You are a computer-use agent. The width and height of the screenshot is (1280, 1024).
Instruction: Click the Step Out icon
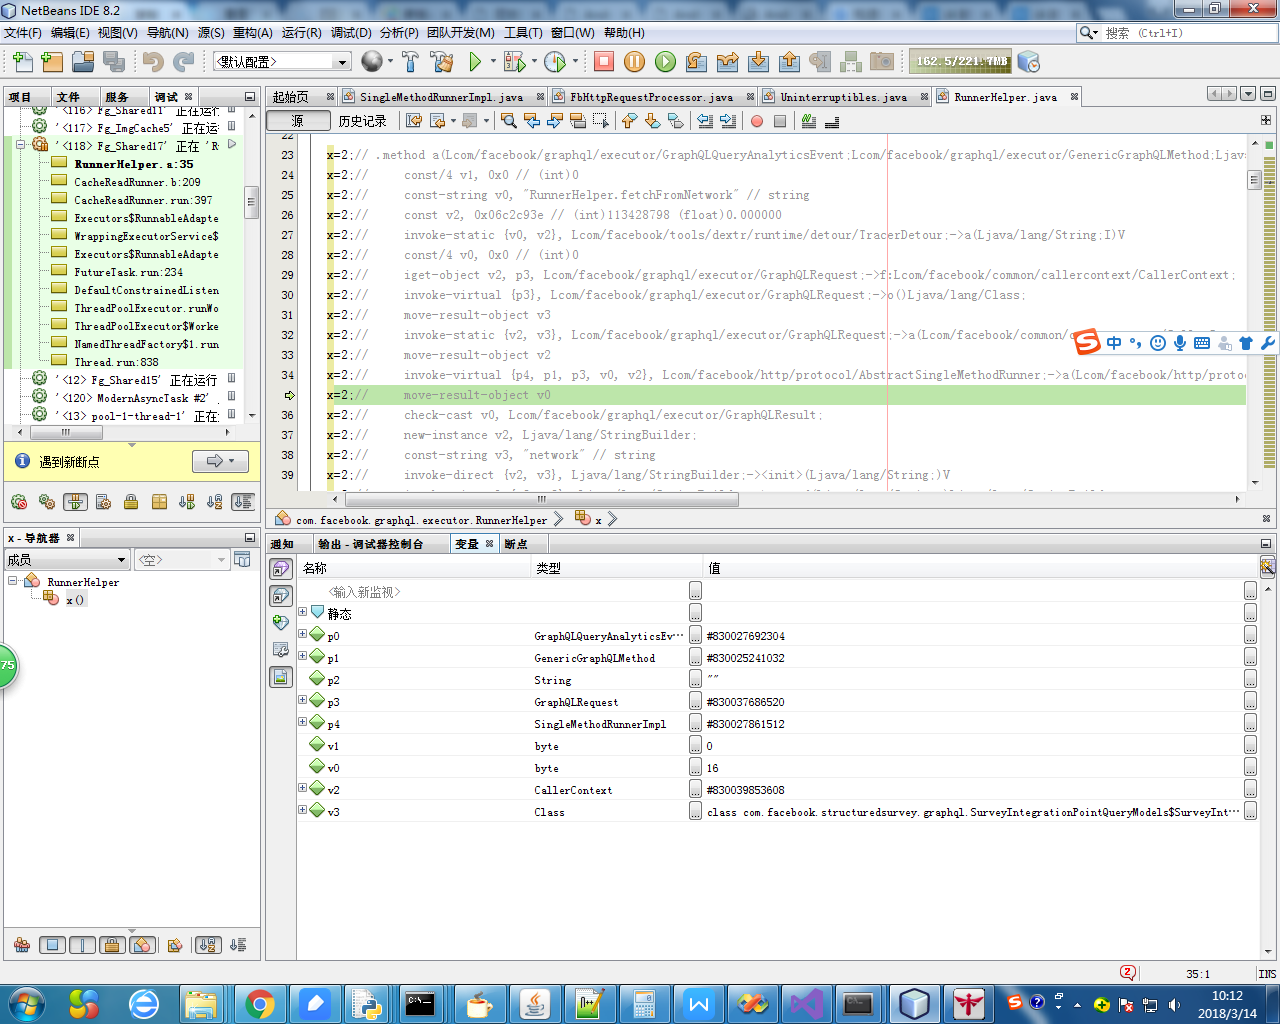click(789, 62)
